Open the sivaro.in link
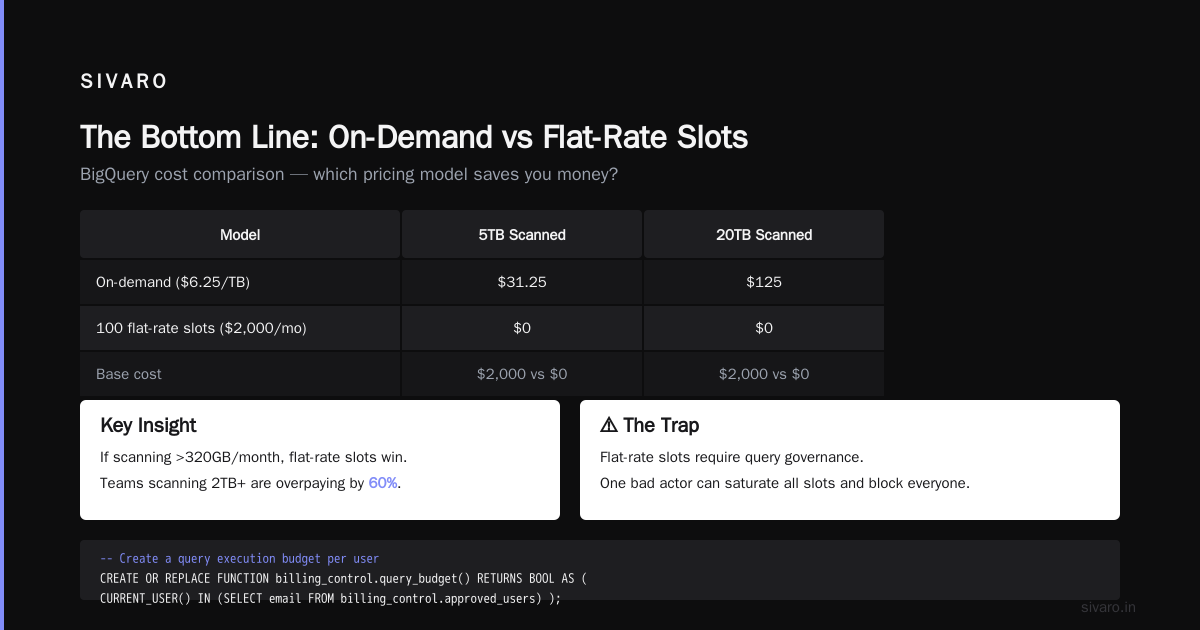 1109,607
